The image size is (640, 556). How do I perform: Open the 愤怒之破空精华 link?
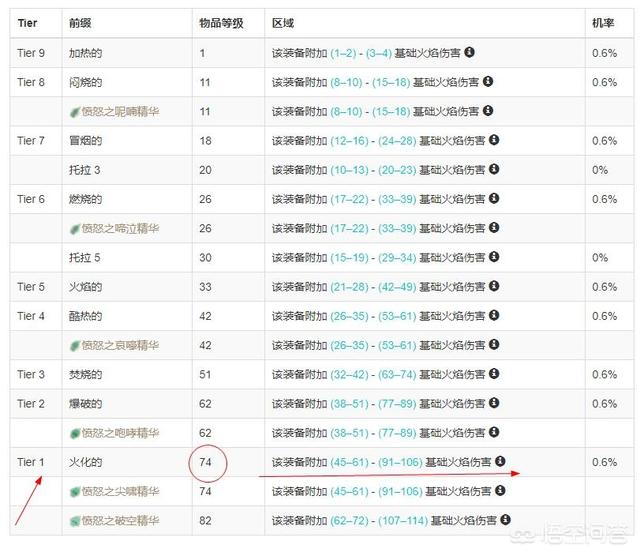point(120,521)
